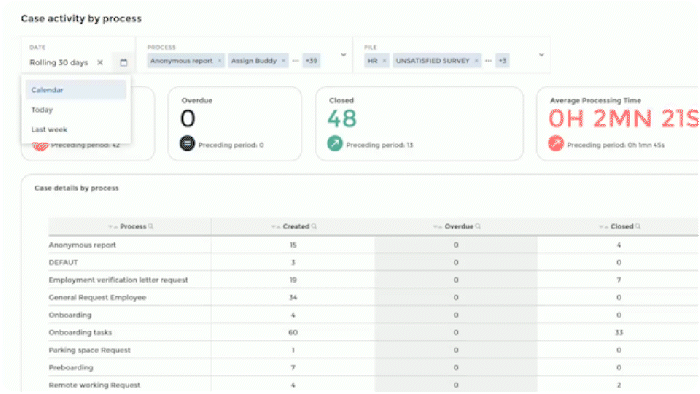
Task: Click Preceding period: 0 in Overdue card
Action: pos(231,145)
